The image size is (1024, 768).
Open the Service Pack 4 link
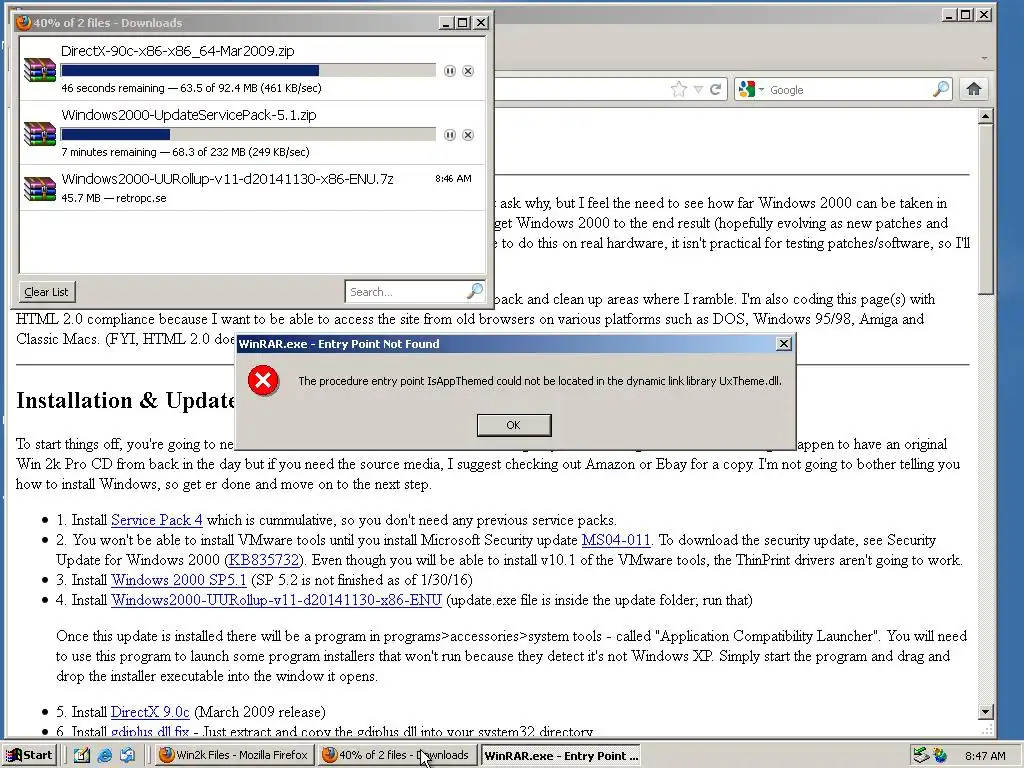tap(157, 520)
